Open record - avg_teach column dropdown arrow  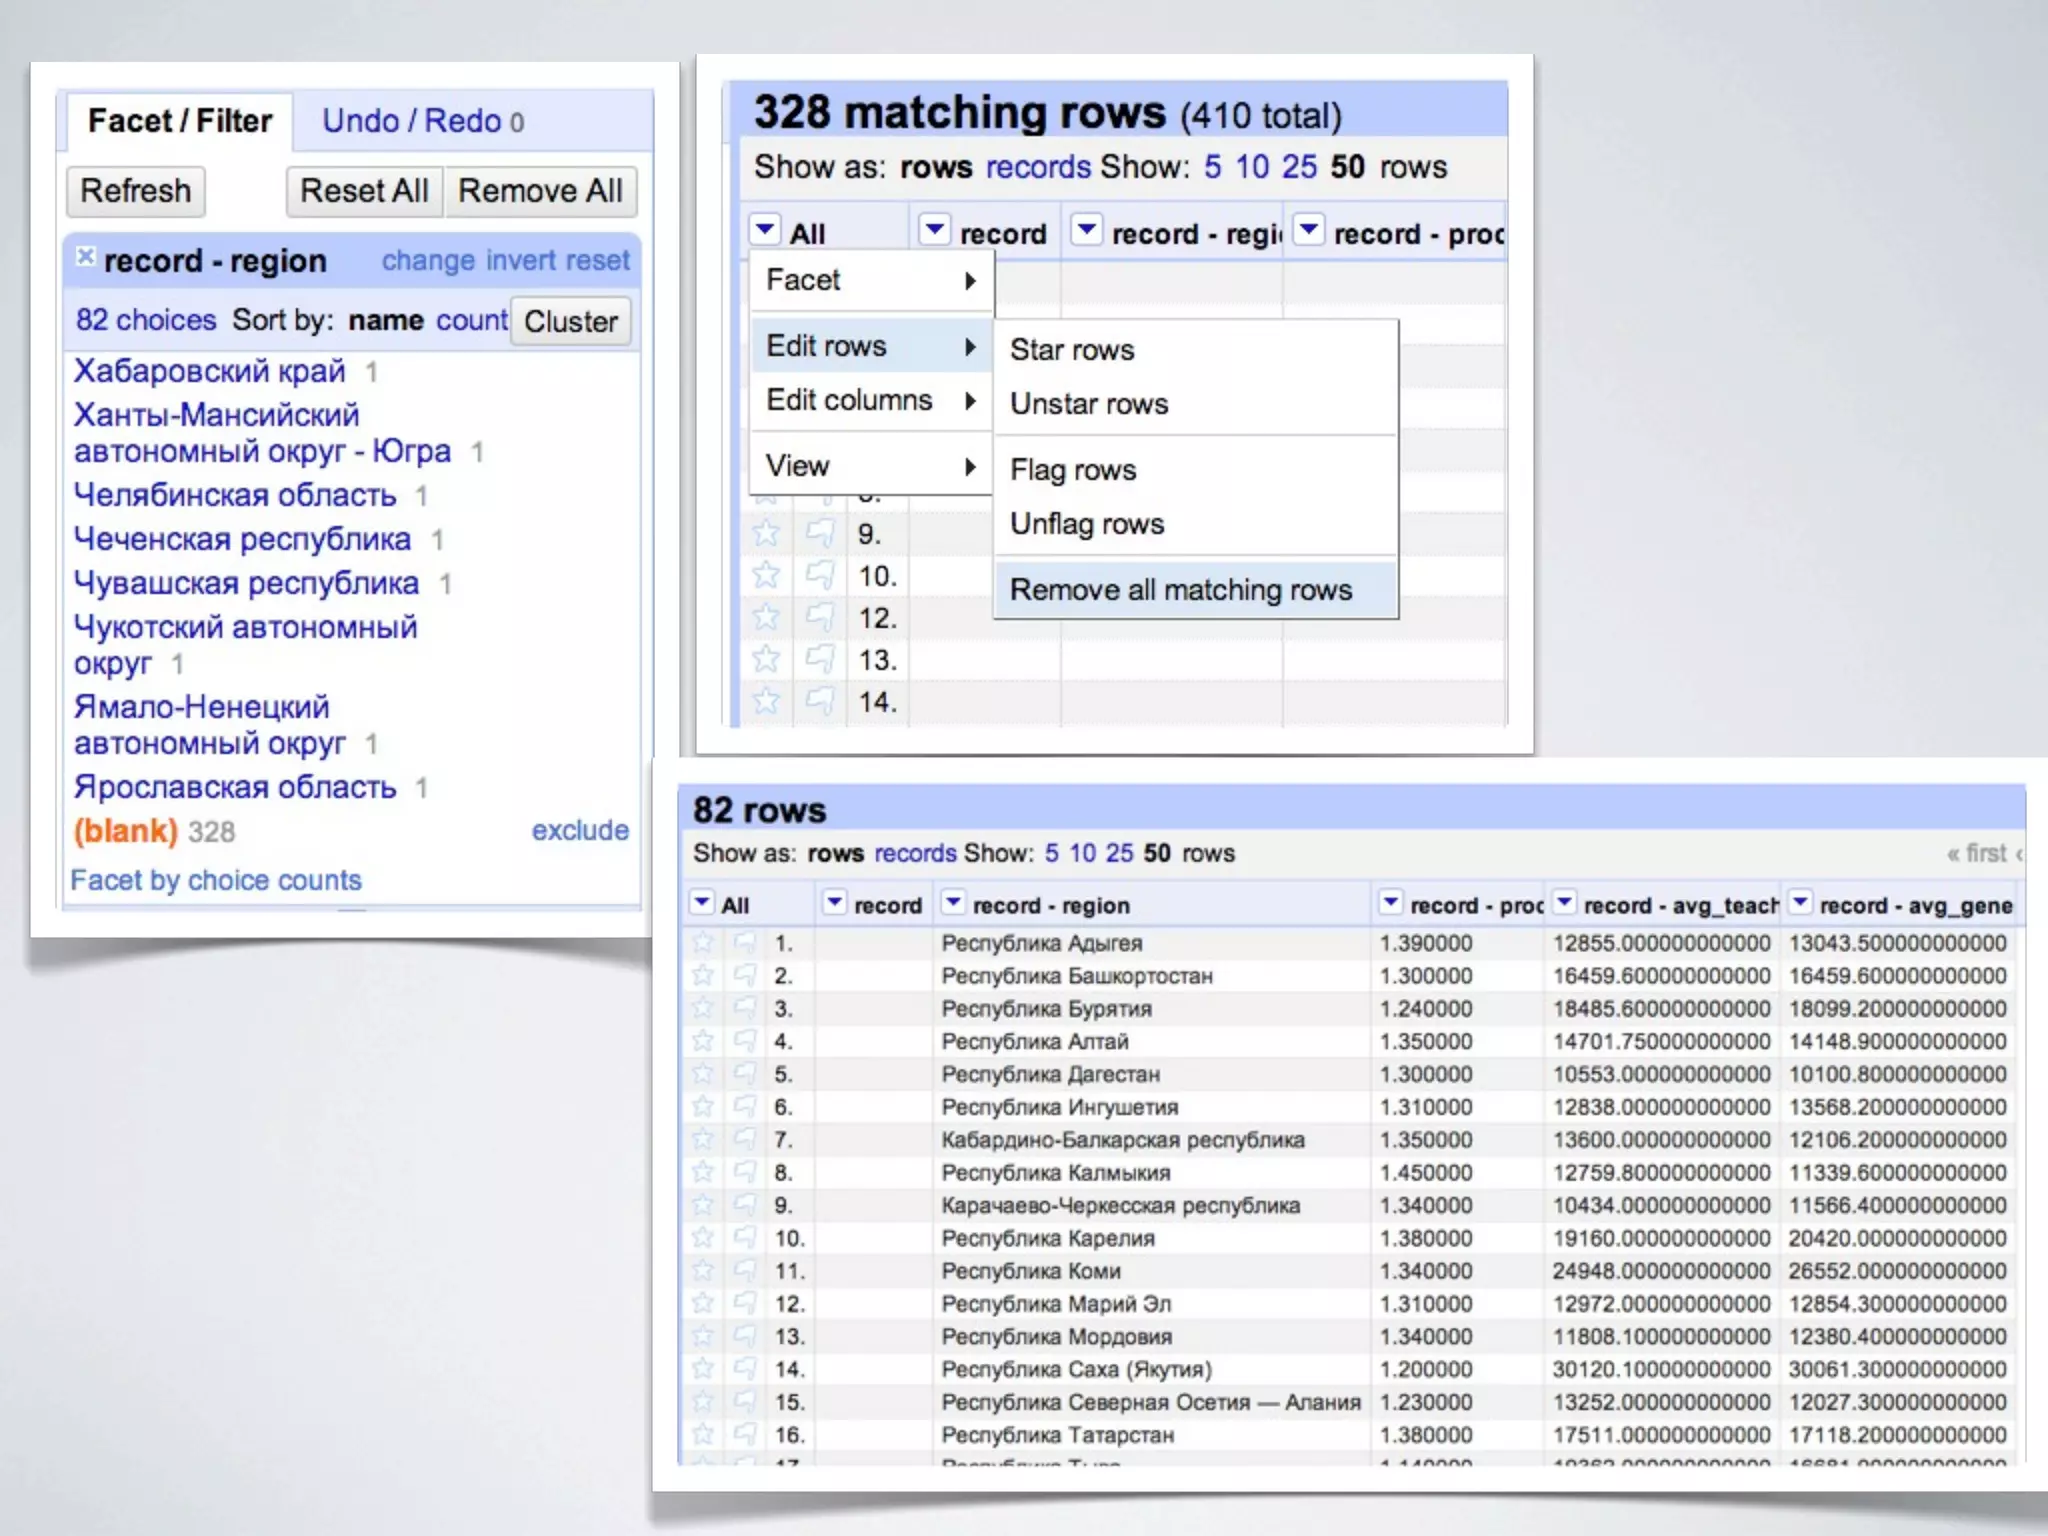click(1565, 903)
